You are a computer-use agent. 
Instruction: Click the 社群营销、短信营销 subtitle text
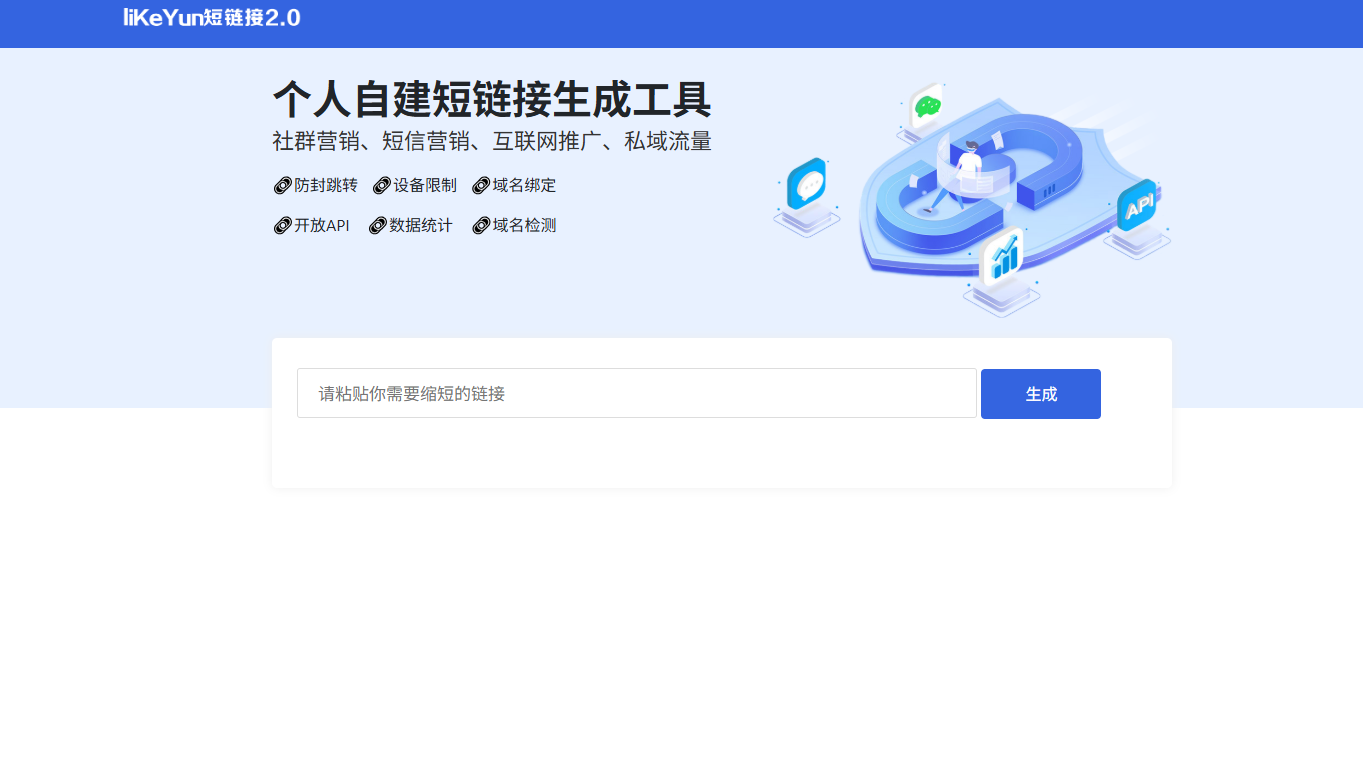coord(491,142)
